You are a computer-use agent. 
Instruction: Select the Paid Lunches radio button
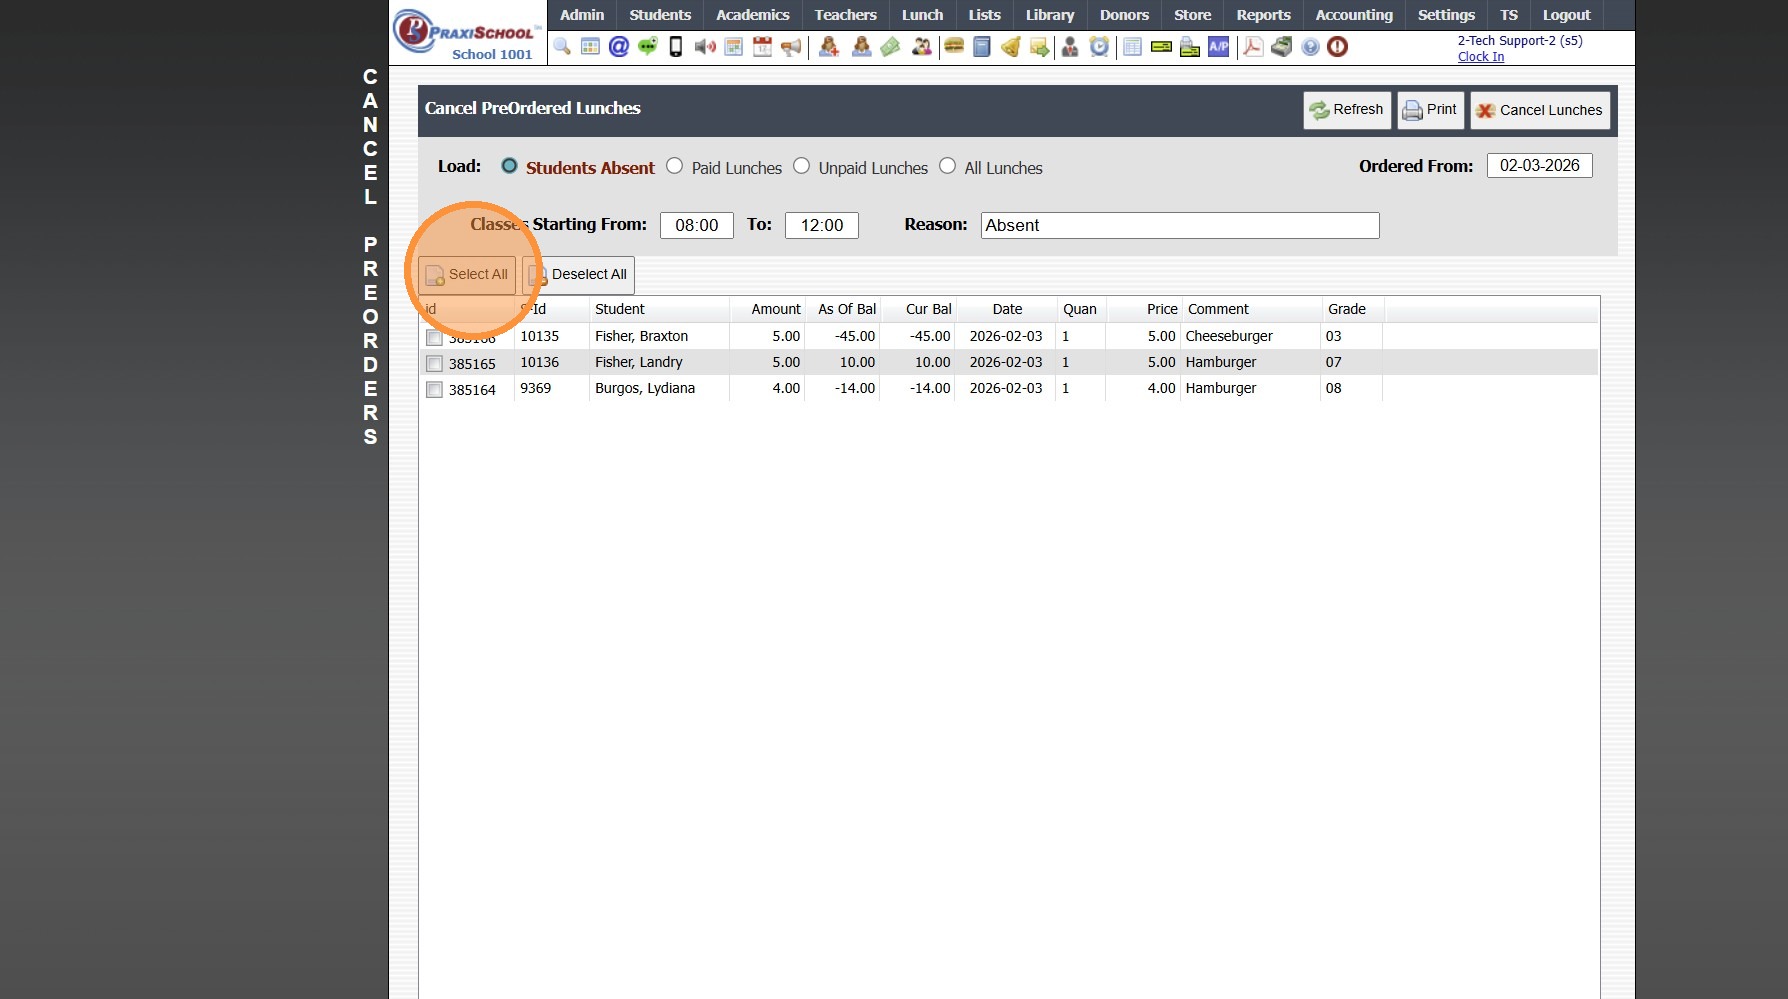coord(675,166)
